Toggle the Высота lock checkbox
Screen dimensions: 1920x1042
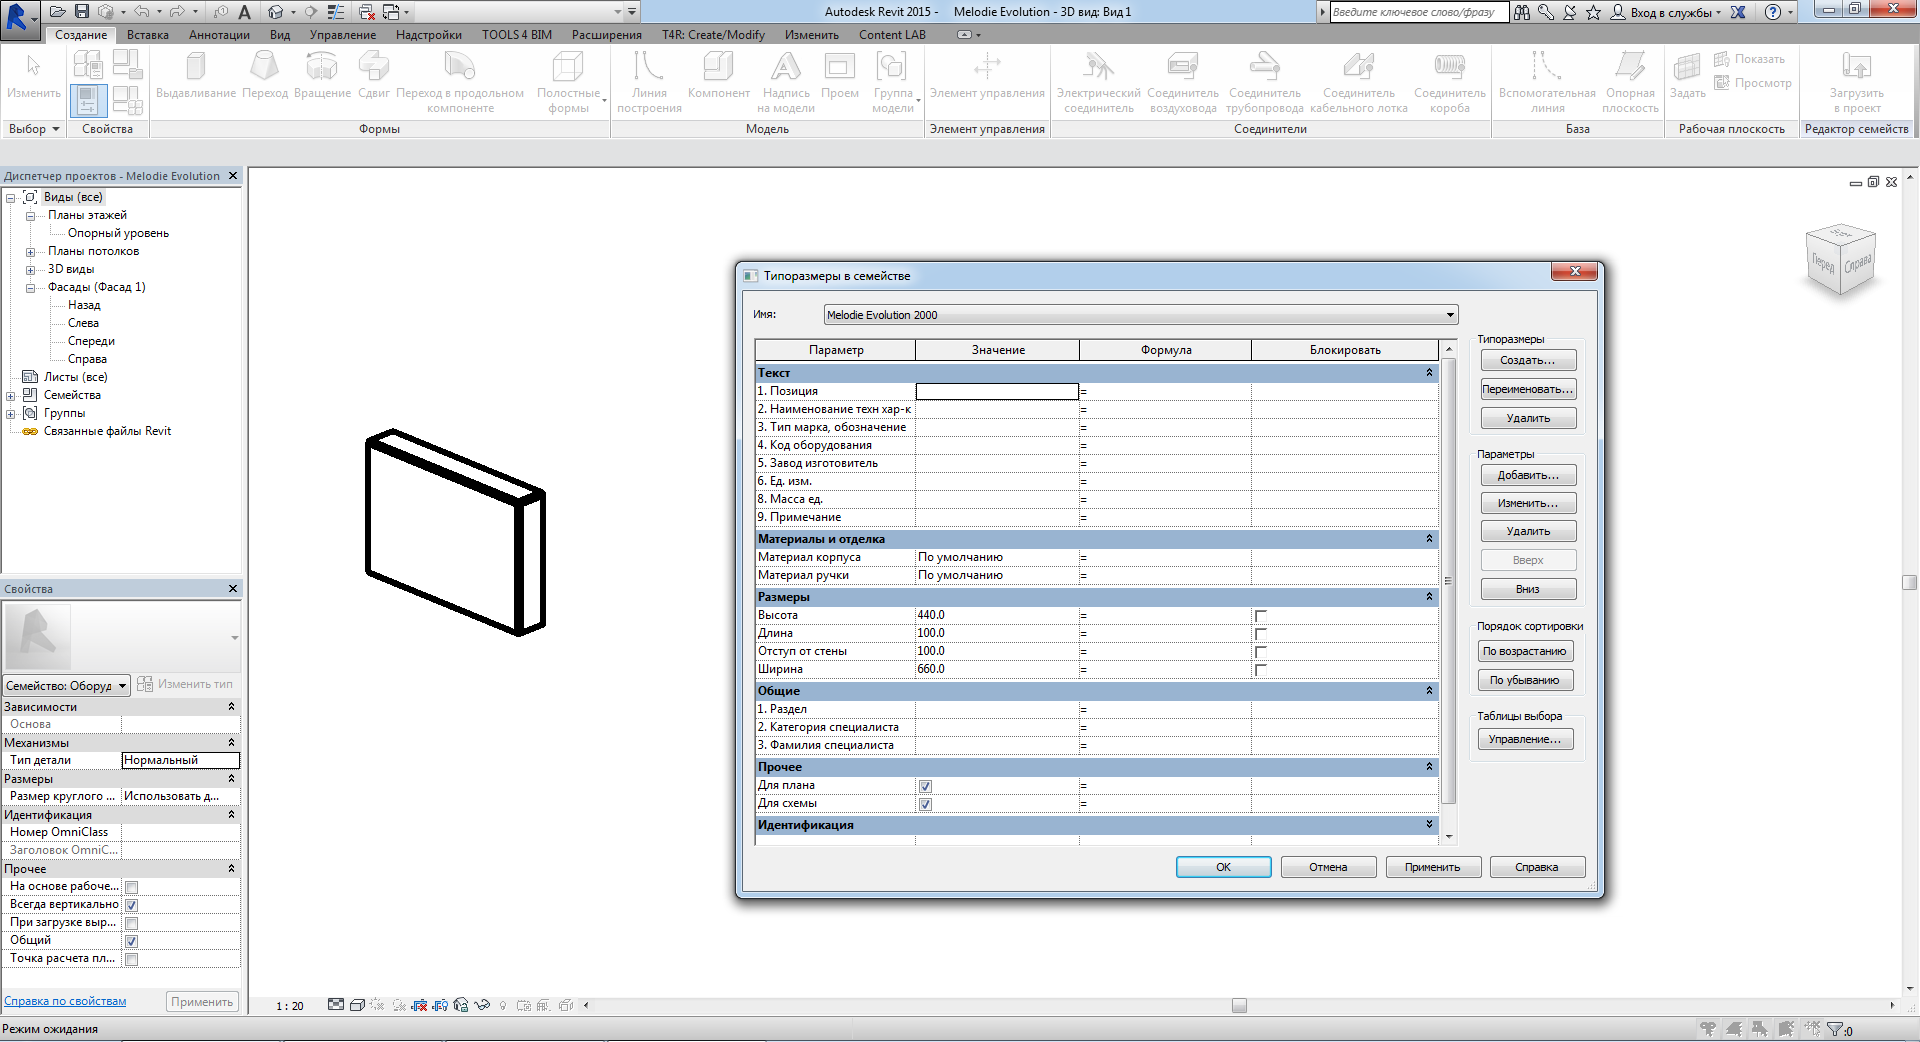[x=1261, y=616]
